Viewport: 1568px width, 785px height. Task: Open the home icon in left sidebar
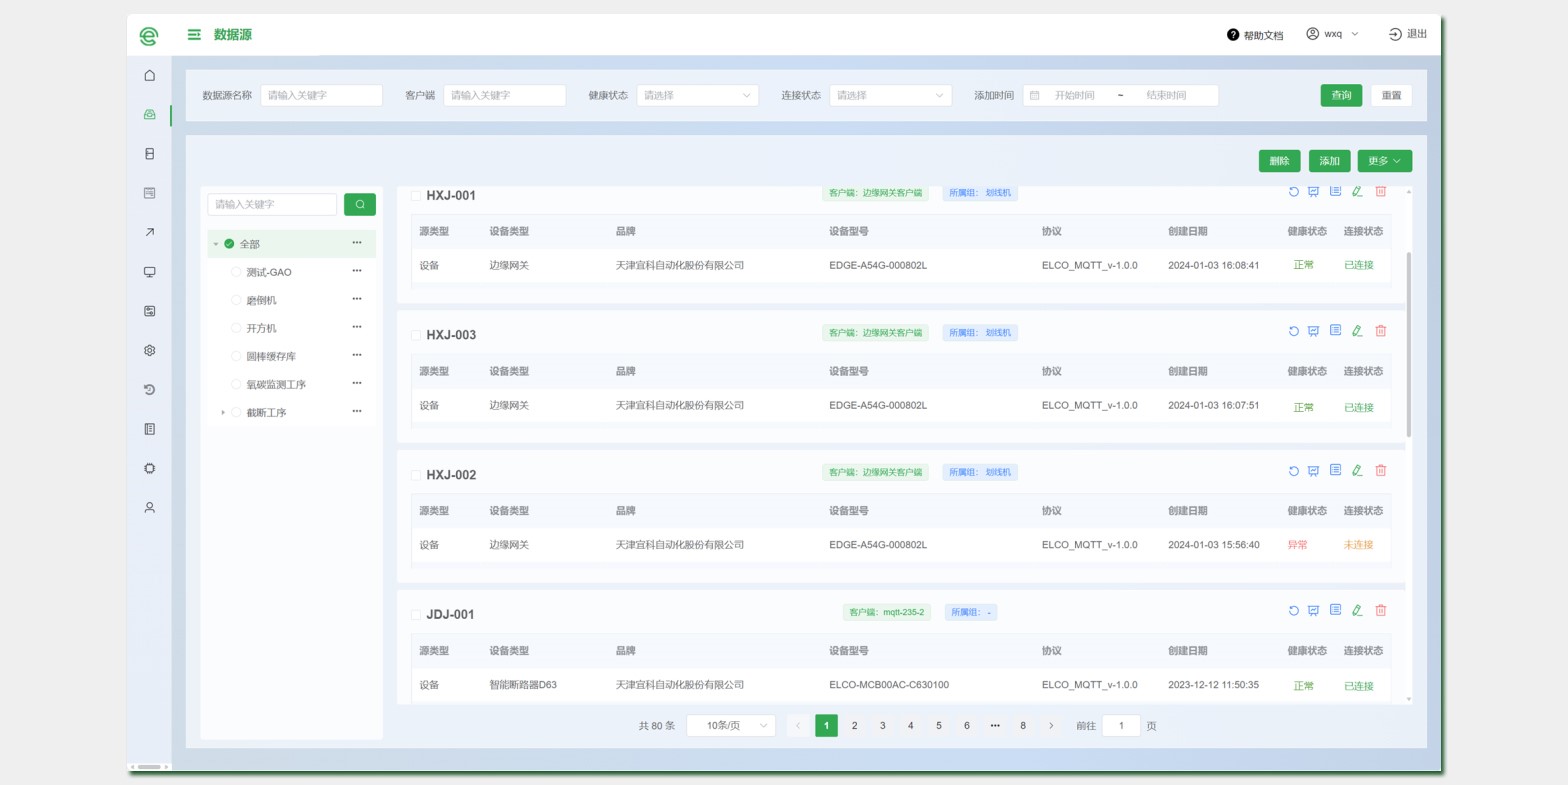[149, 75]
